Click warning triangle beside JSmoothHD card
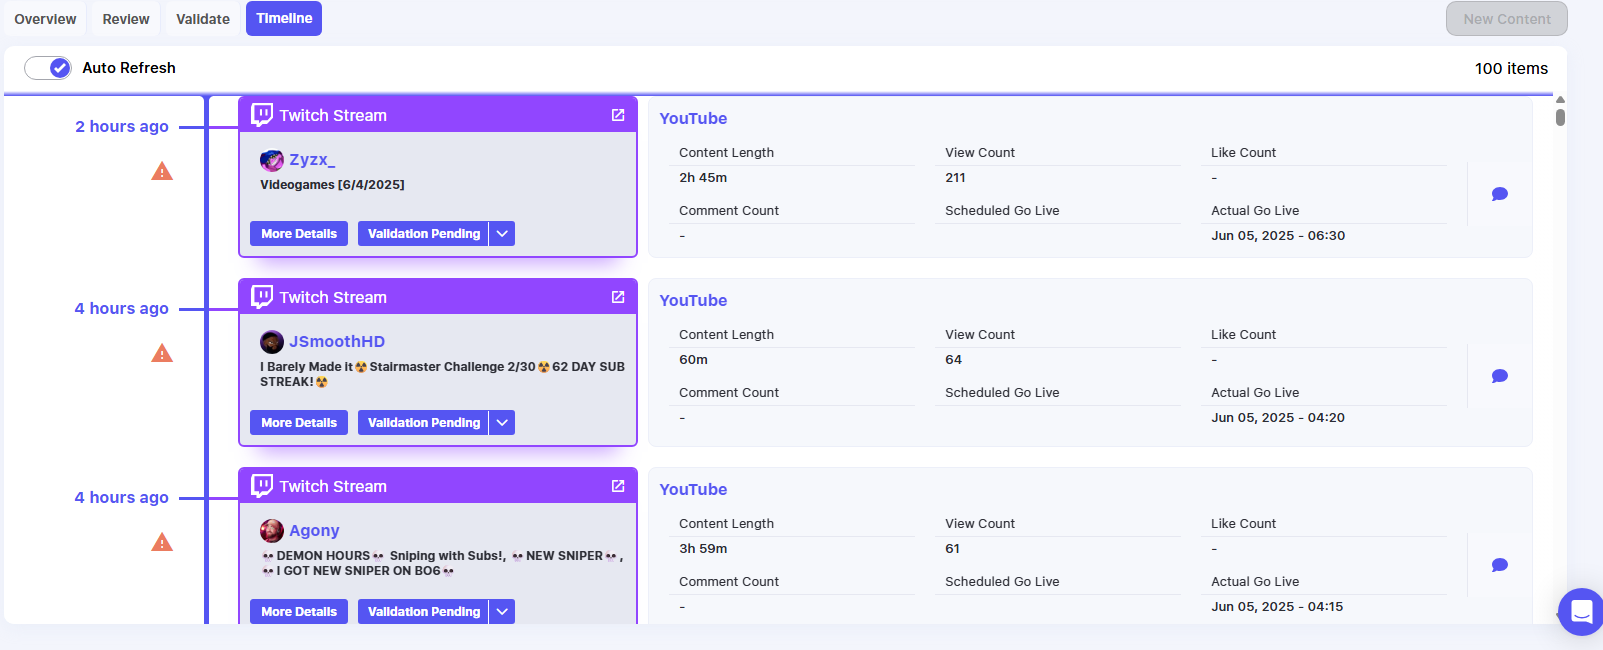1603x650 pixels. pyautogui.click(x=162, y=354)
